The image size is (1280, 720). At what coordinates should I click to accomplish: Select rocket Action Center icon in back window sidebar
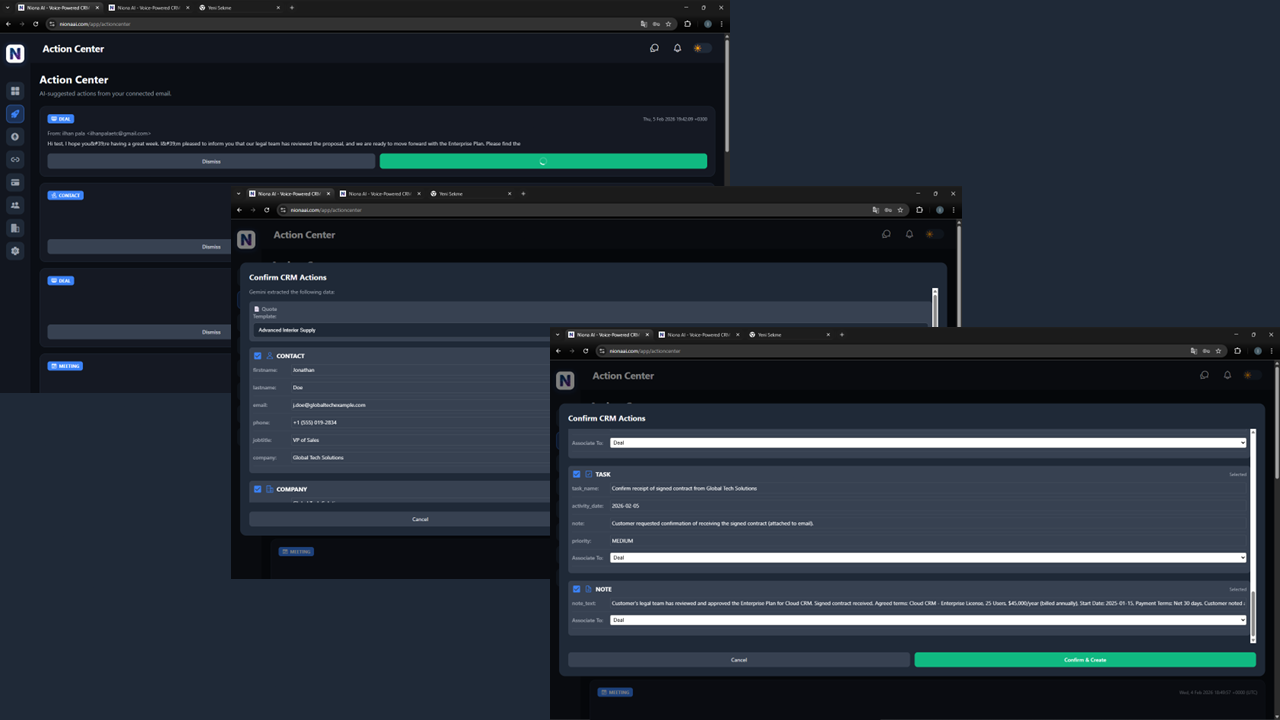[x=15, y=114]
